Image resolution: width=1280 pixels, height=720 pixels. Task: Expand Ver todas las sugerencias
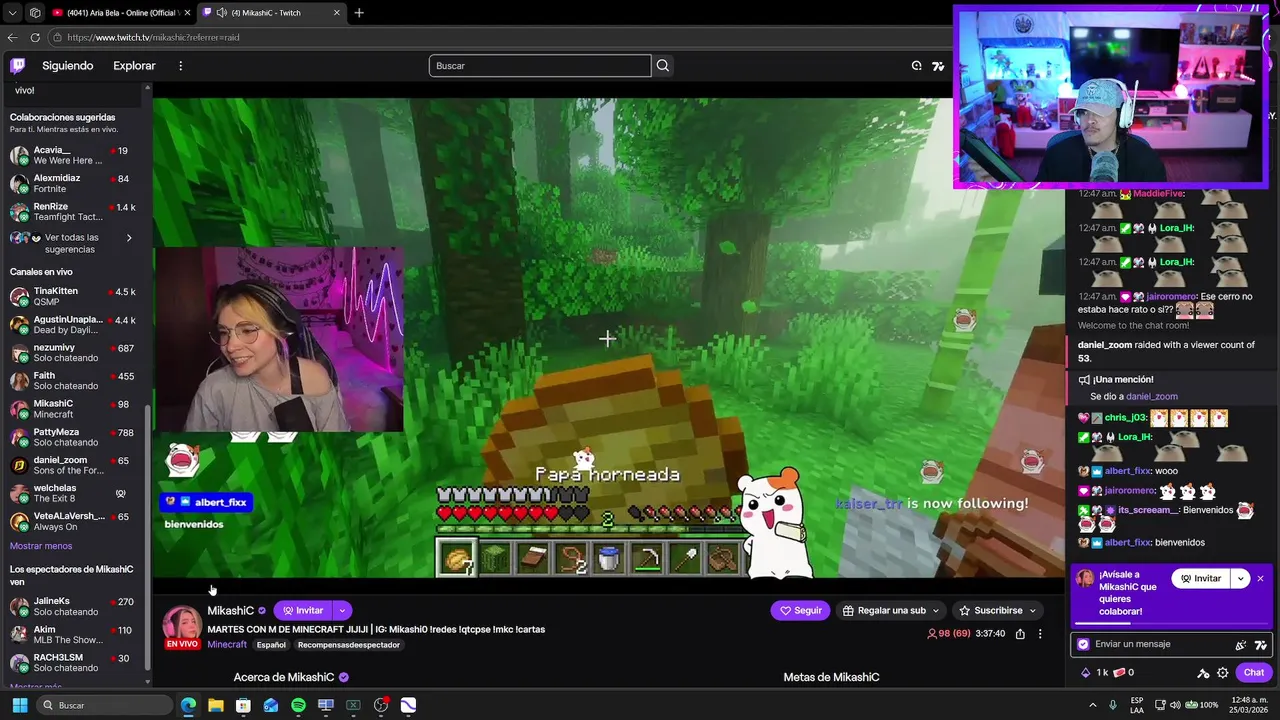coord(75,243)
